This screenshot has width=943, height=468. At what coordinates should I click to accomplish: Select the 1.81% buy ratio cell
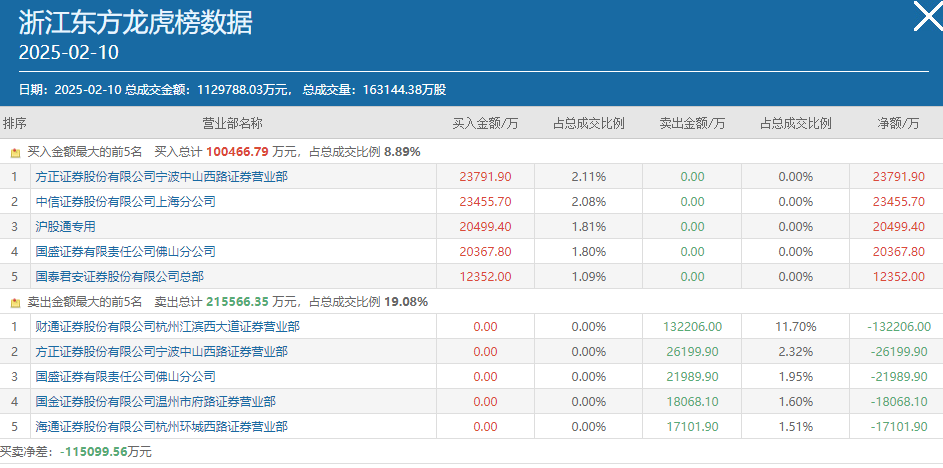pos(589,227)
